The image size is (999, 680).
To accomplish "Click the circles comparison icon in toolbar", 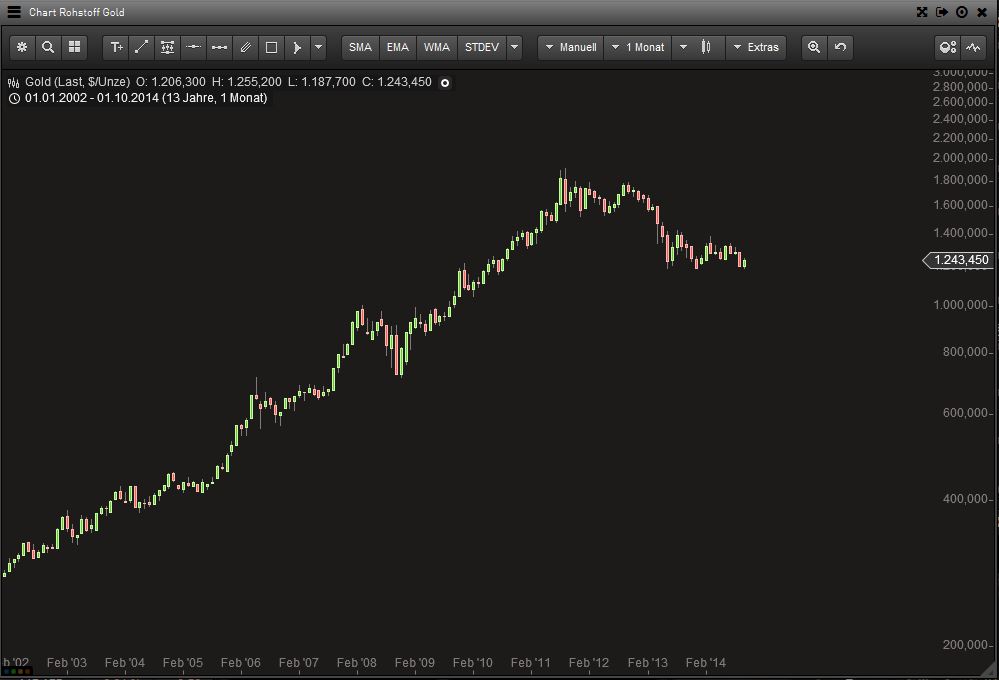I will (947, 47).
